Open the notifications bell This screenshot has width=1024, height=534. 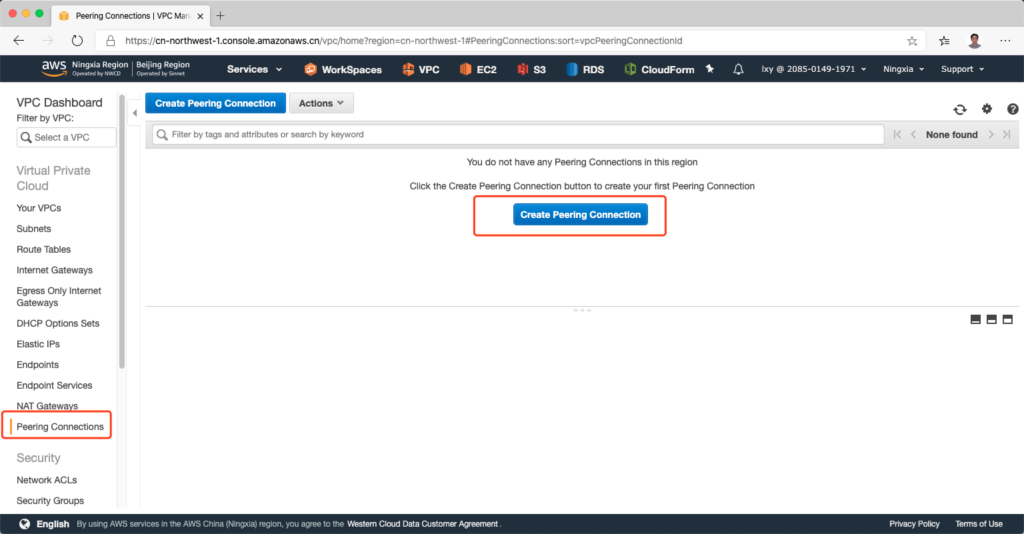coord(739,69)
